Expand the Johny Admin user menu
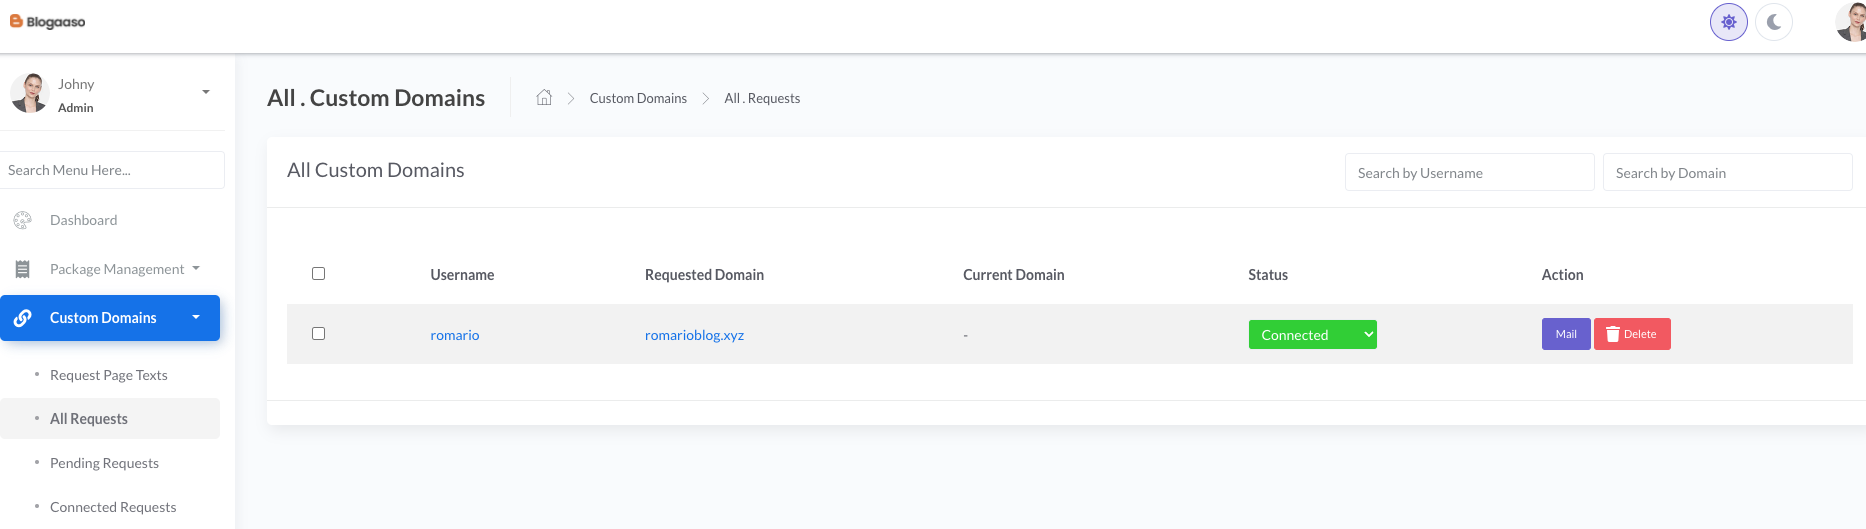This screenshot has height=529, width=1866. (206, 92)
